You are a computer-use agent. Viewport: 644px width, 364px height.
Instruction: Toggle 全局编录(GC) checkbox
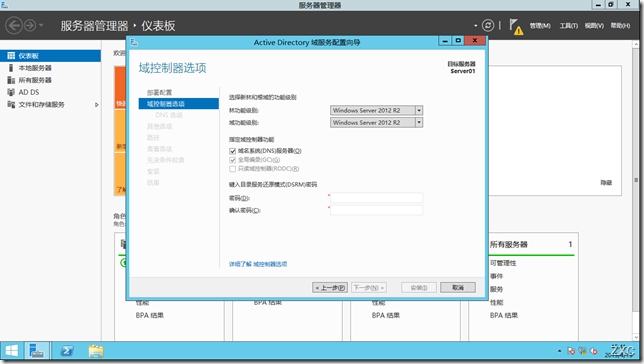[232, 160]
